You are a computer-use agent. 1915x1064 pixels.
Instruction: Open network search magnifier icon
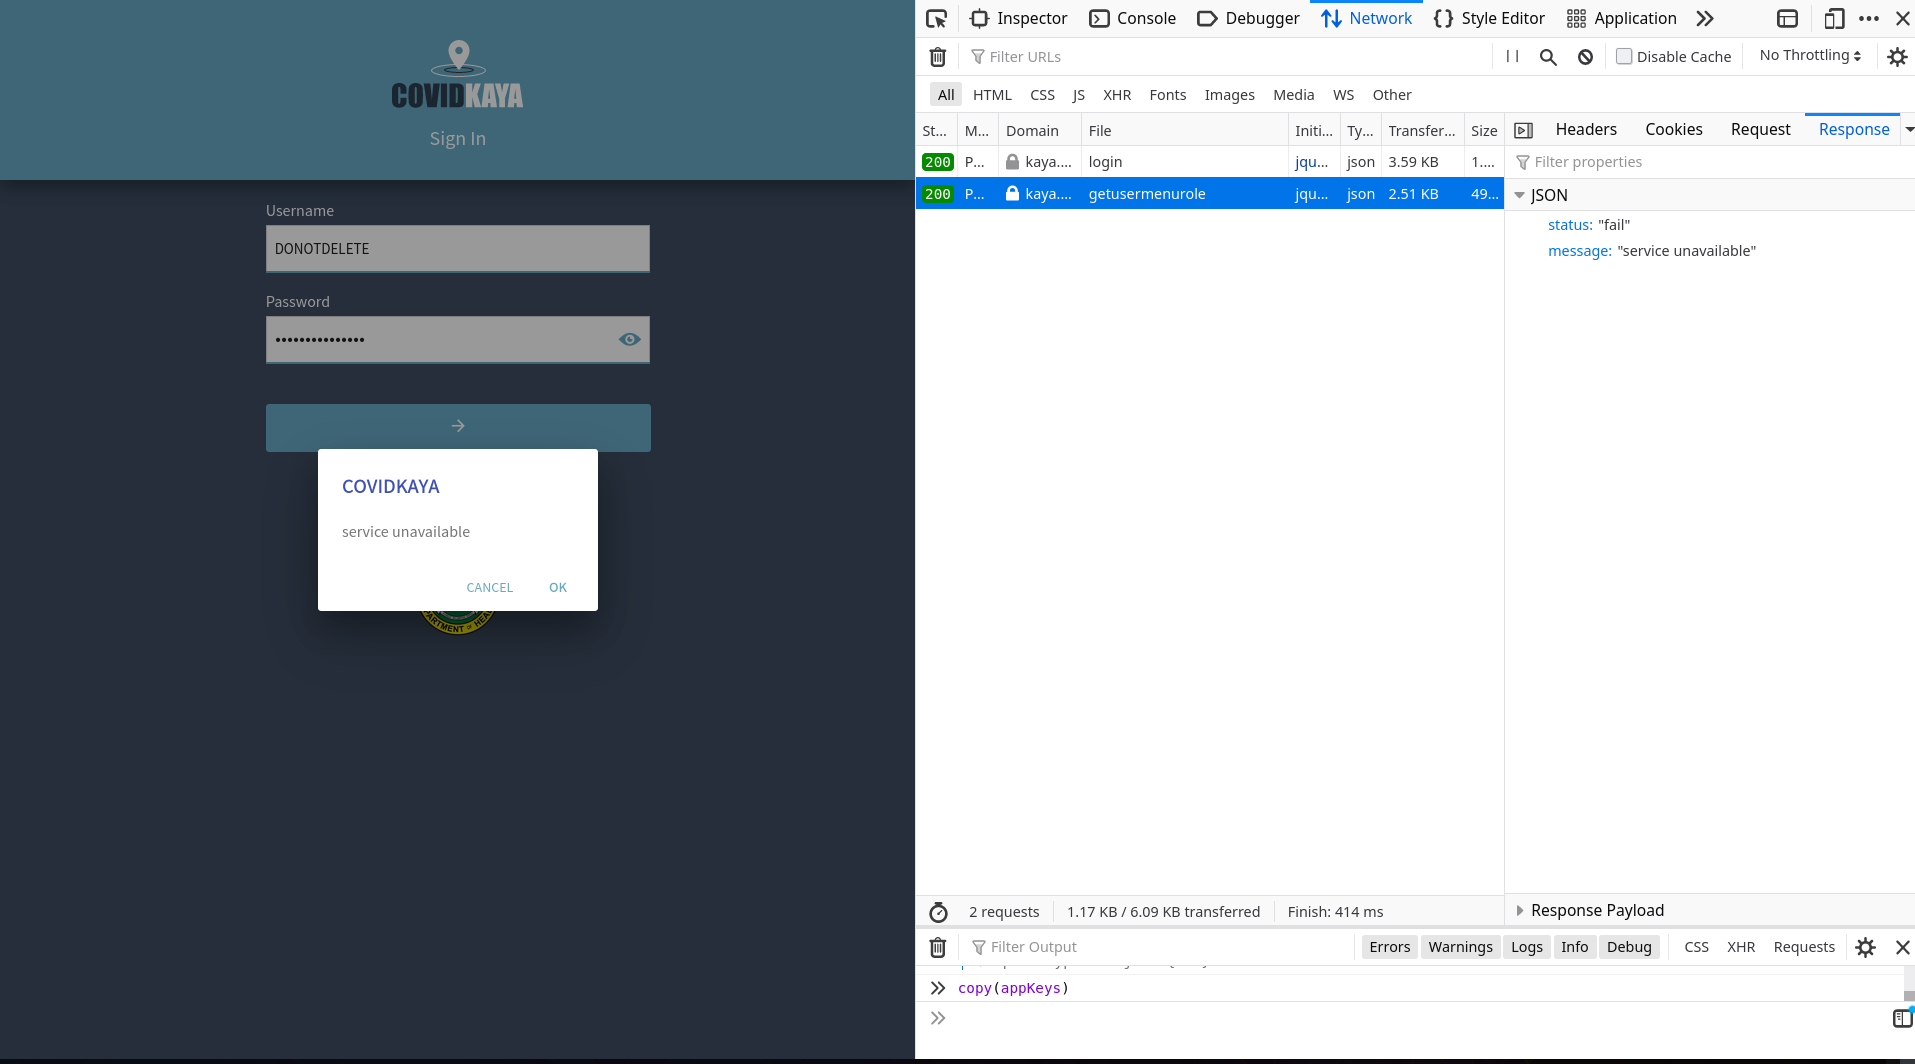click(1548, 57)
